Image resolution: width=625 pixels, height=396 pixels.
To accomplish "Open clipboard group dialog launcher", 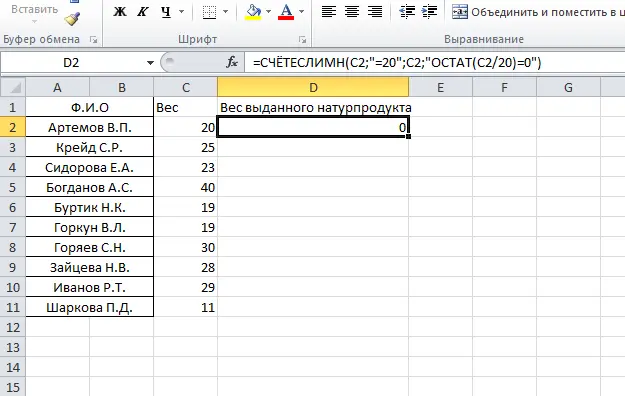I will (93, 39).
